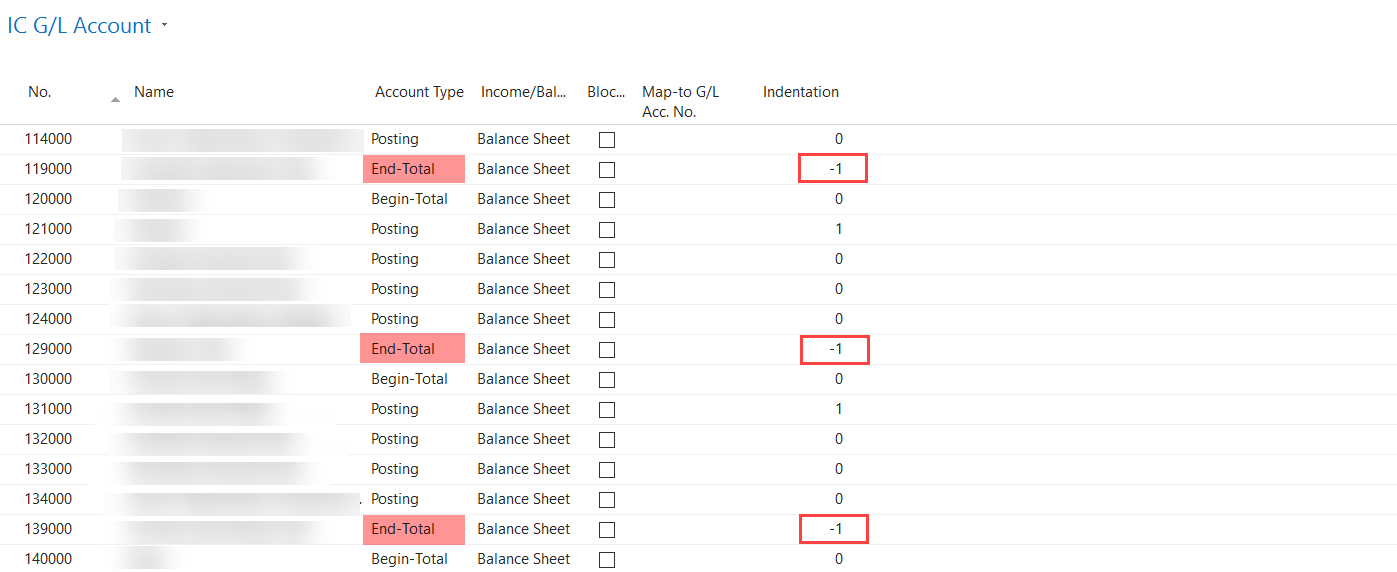Screen dimensions: 1397x572
Task: Select account number 123000
Action: click(48, 289)
